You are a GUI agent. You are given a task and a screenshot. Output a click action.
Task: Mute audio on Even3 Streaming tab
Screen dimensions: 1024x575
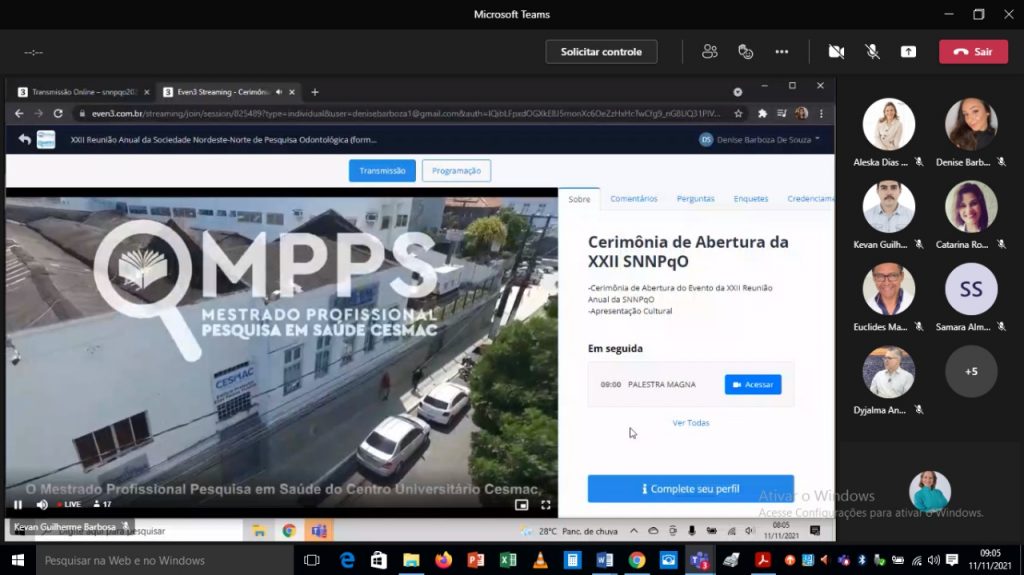point(279,92)
